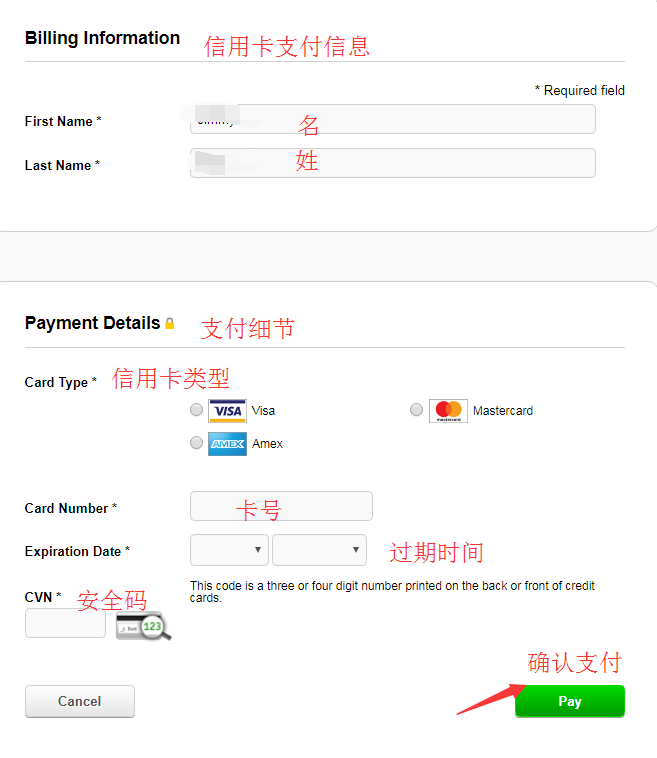Click the Mastercard logo icon
Viewport: 657px width, 758px height.
click(448, 411)
